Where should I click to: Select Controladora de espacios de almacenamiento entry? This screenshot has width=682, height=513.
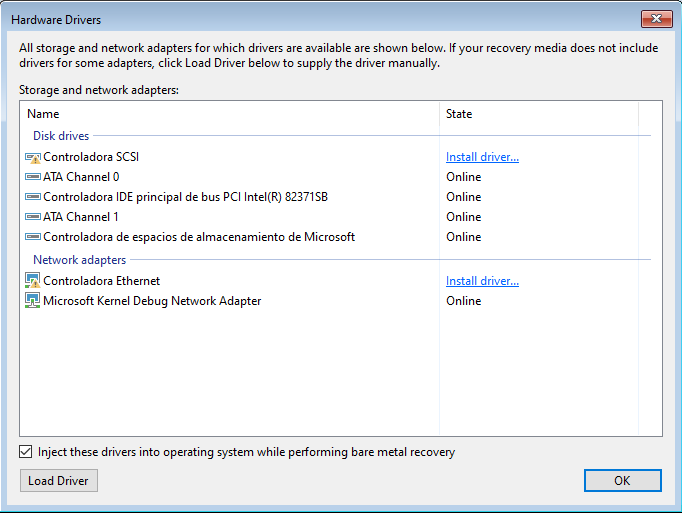click(x=199, y=237)
